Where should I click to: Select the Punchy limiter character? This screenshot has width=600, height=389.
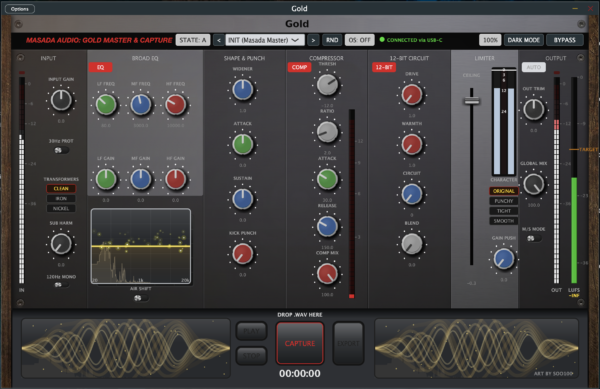pyautogui.click(x=504, y=201)
